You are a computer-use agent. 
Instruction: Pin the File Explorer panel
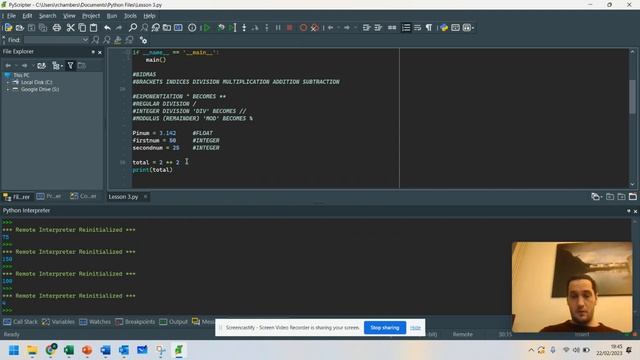pyautogui.click(x=93, y=52)
